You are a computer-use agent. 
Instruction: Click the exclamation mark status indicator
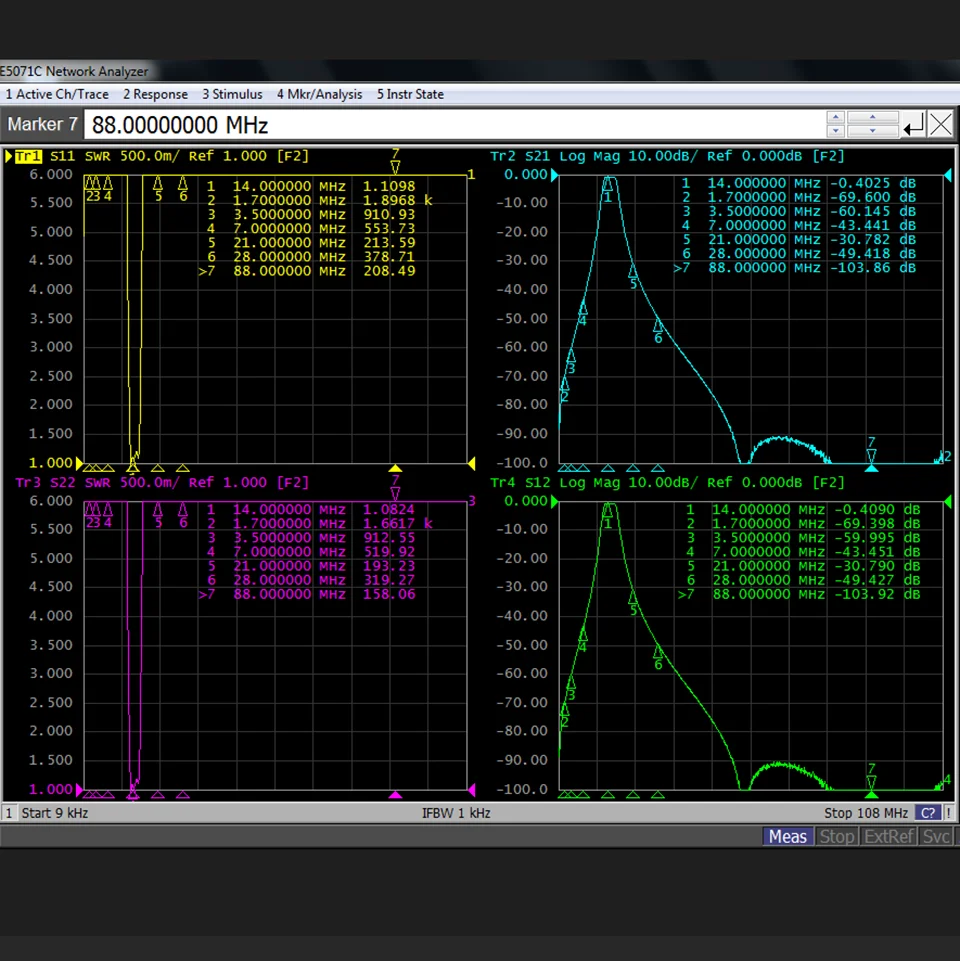948,813
